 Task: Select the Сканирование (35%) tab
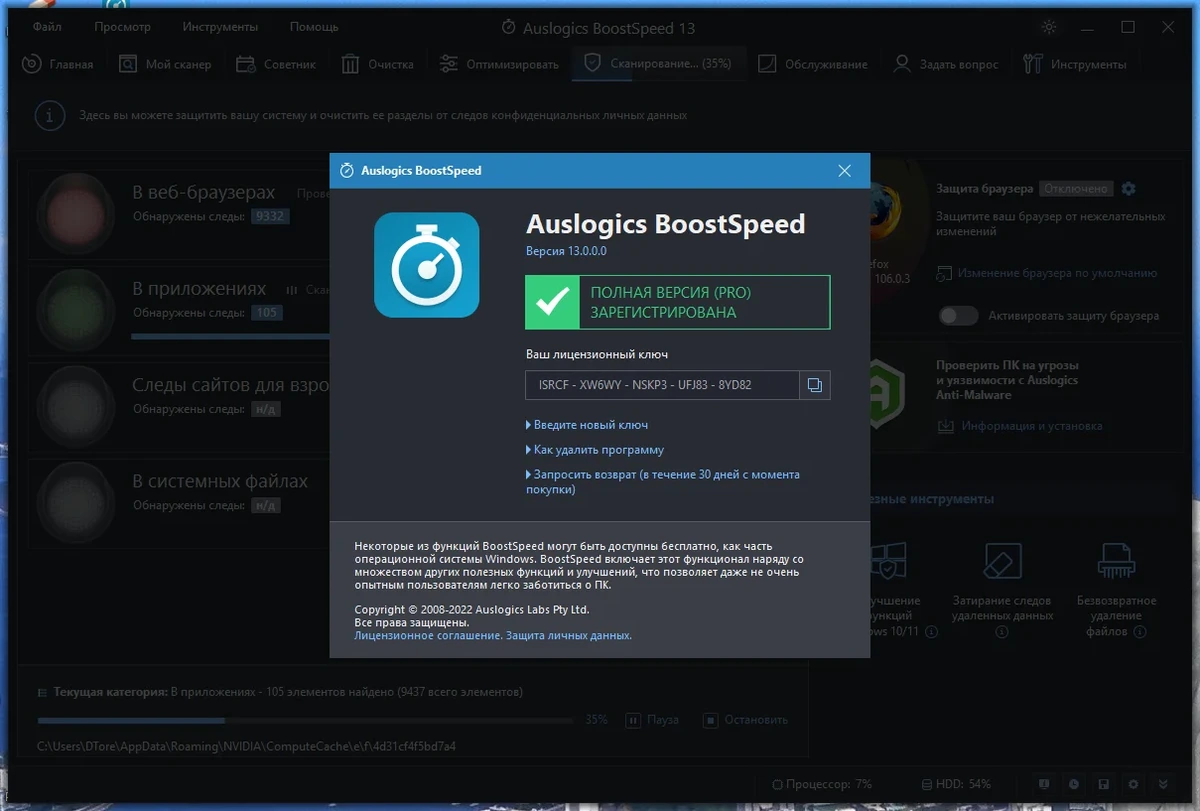click(x=657, y=64)
